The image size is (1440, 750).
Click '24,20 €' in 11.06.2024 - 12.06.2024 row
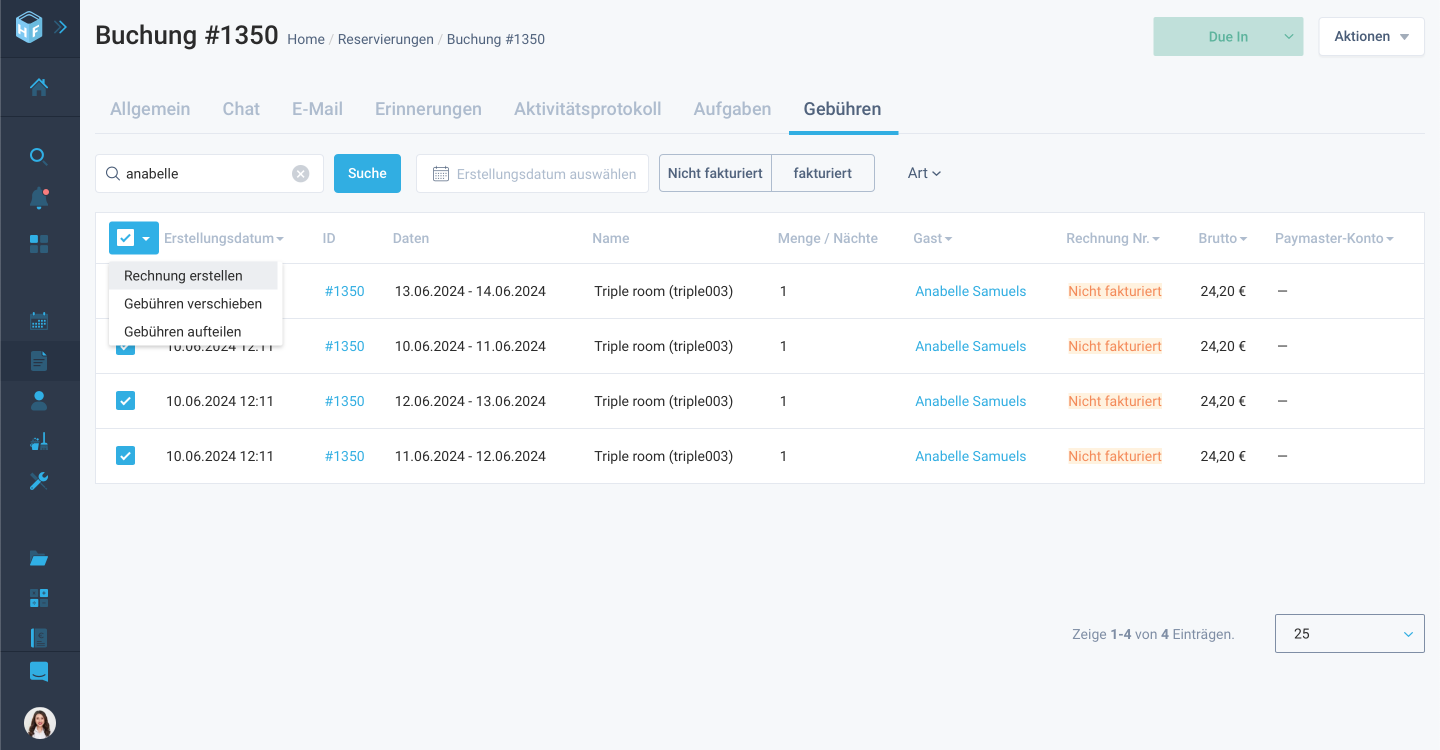coord(1223,456)
